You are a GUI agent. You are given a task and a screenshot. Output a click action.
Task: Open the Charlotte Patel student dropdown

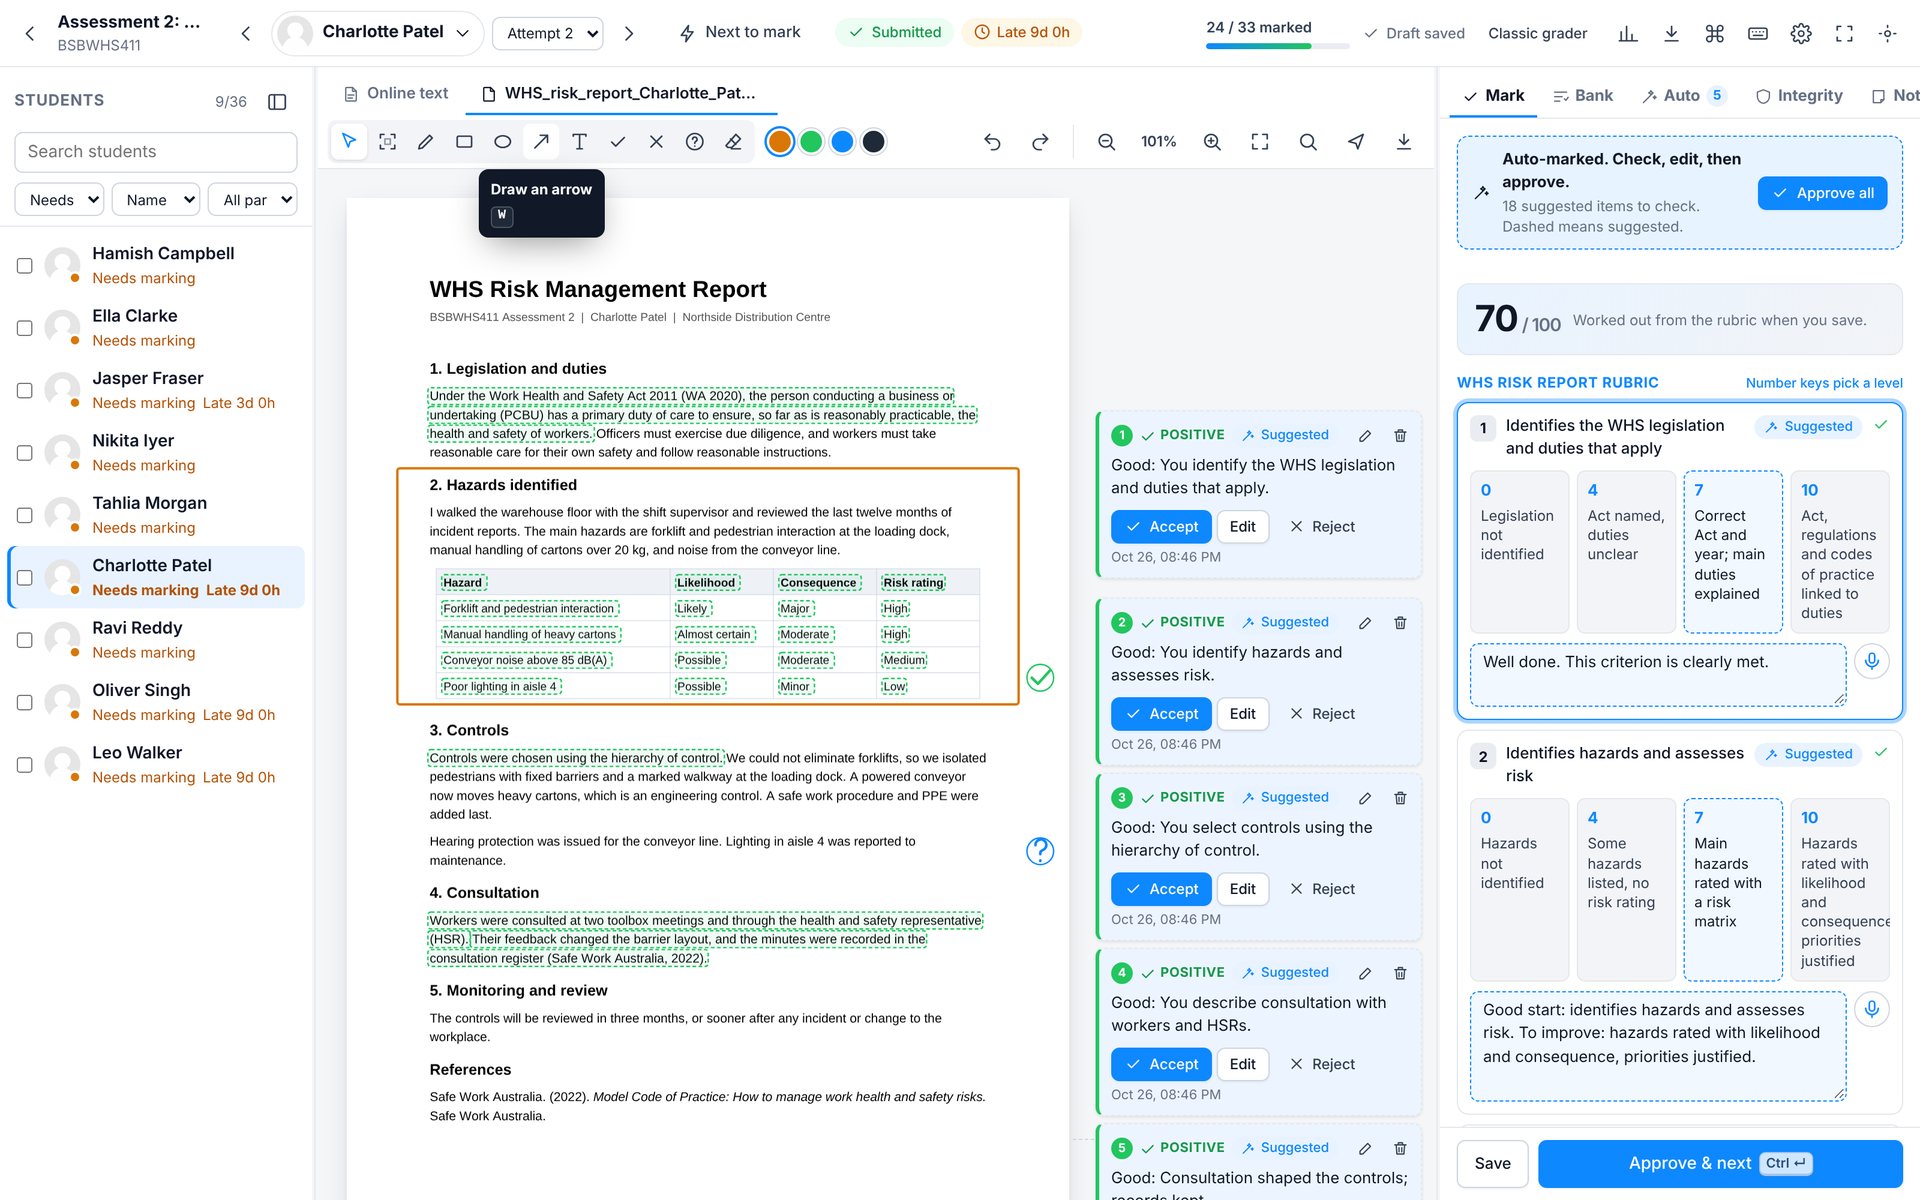(378, 33)
